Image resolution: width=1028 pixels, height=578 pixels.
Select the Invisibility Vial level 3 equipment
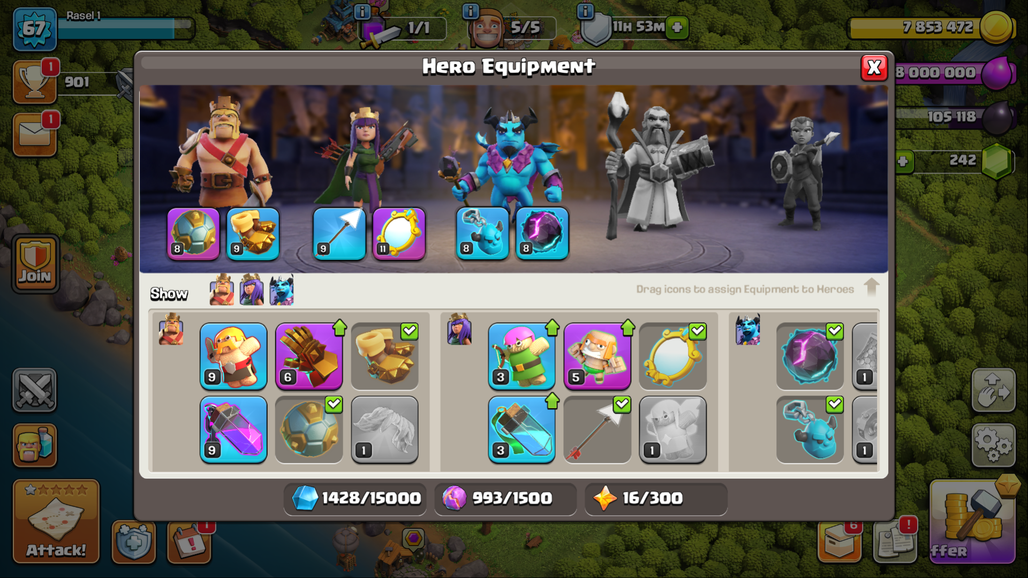[522, 429]
